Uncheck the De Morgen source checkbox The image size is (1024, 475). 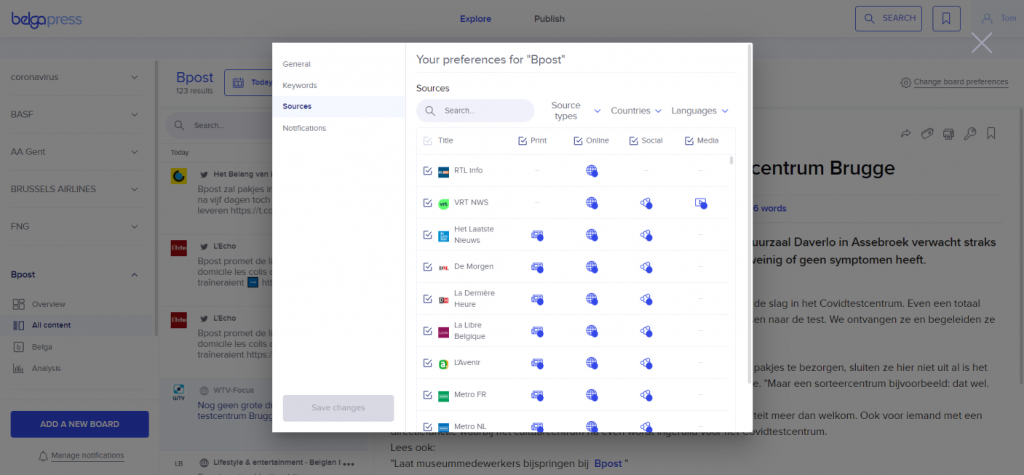click(428, 267)
